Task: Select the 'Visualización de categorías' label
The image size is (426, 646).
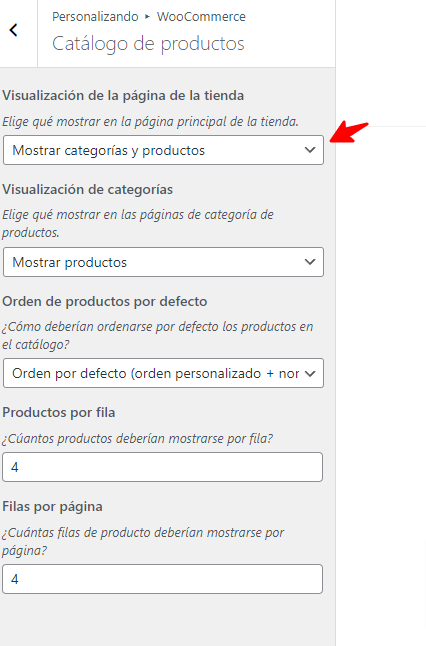Action: point(87,190)
